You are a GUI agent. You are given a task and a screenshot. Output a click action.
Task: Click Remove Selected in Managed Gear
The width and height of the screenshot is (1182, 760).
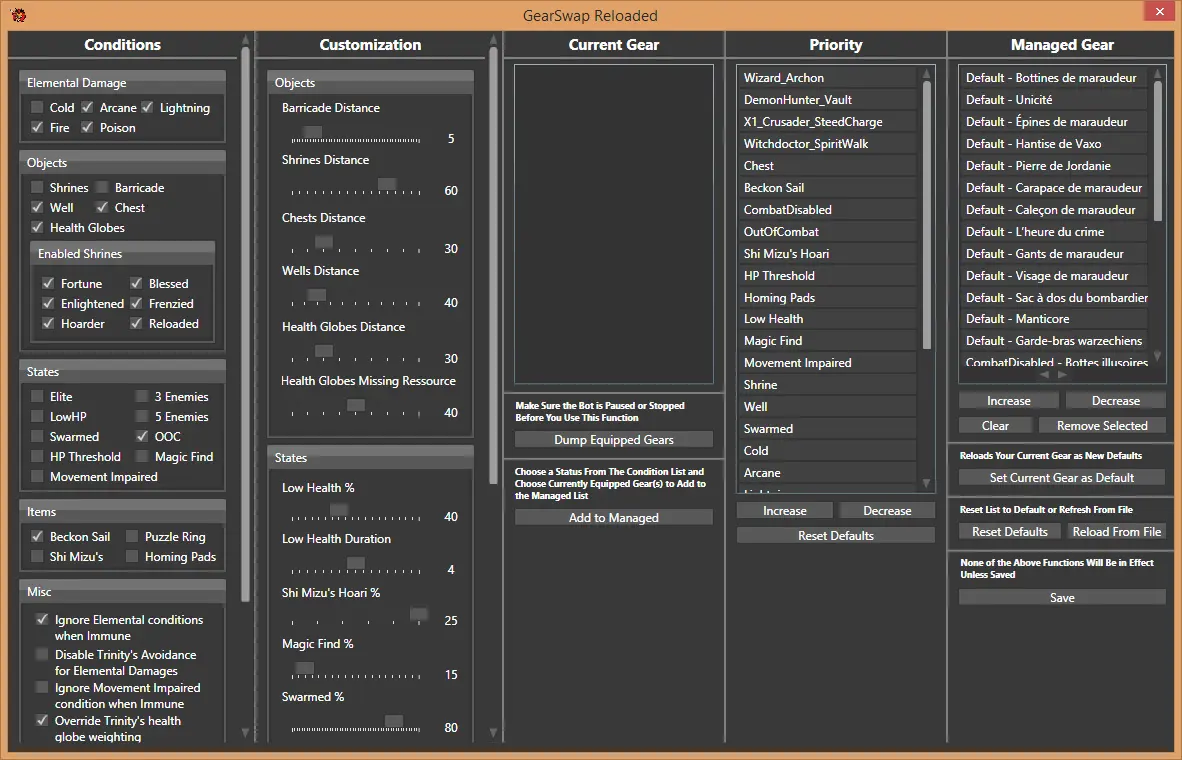1102,426
